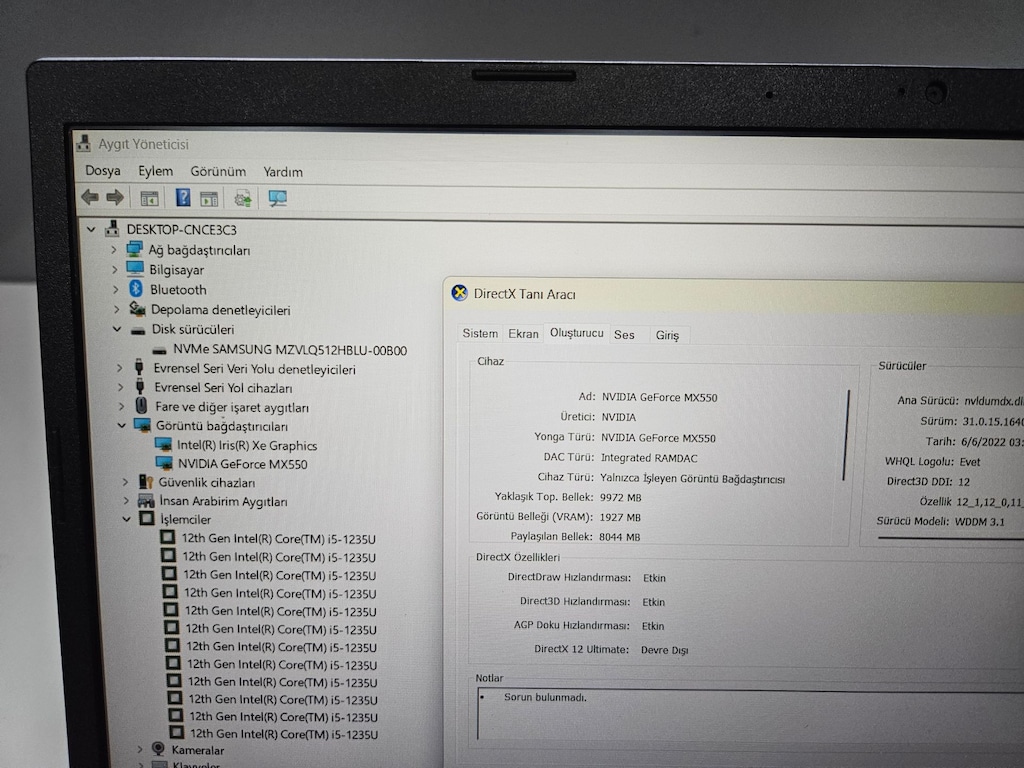Screen dimensions: 1024x768
Task: Click the '1927 MB' VRAM value
Action: pyautogui.click(x=620, y=517)
